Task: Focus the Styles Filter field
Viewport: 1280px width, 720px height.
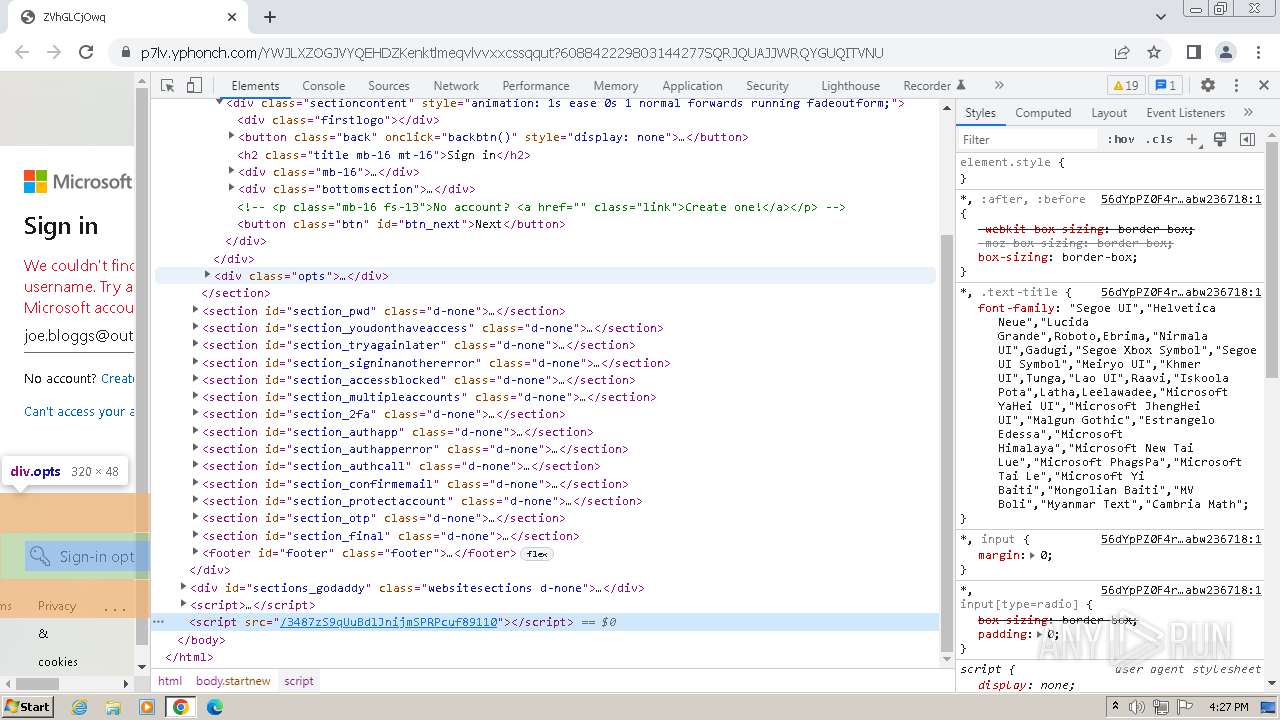Action: 1028,140
